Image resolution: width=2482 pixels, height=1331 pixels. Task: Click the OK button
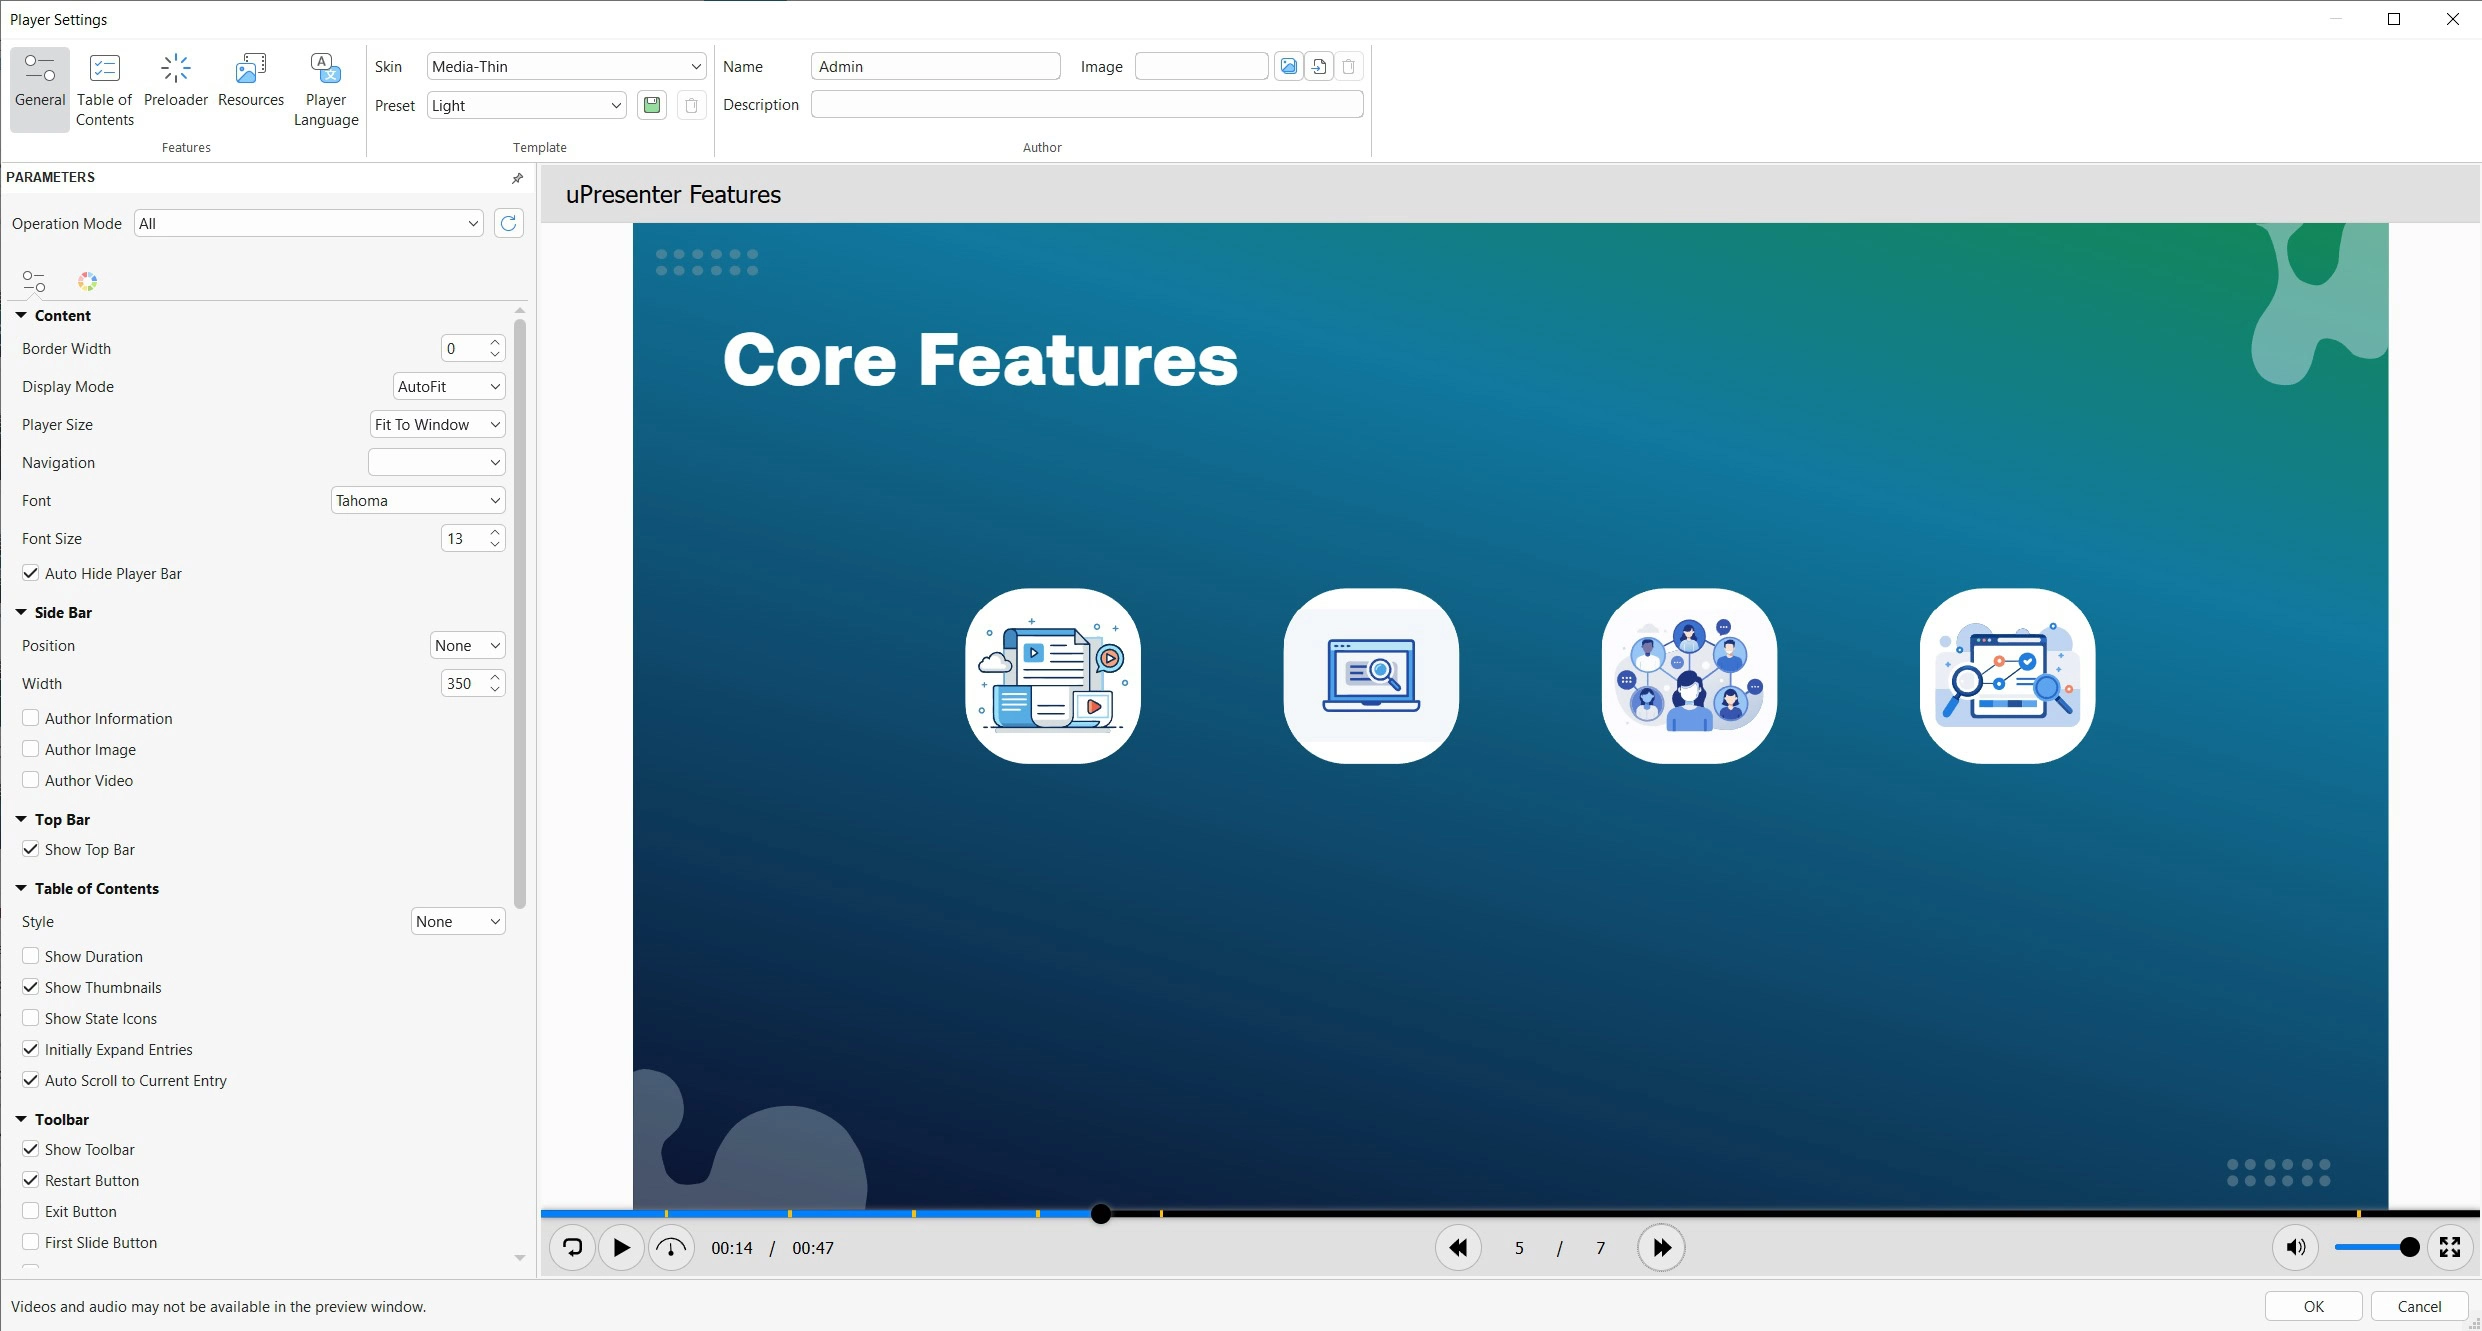coord(2312,1306)
